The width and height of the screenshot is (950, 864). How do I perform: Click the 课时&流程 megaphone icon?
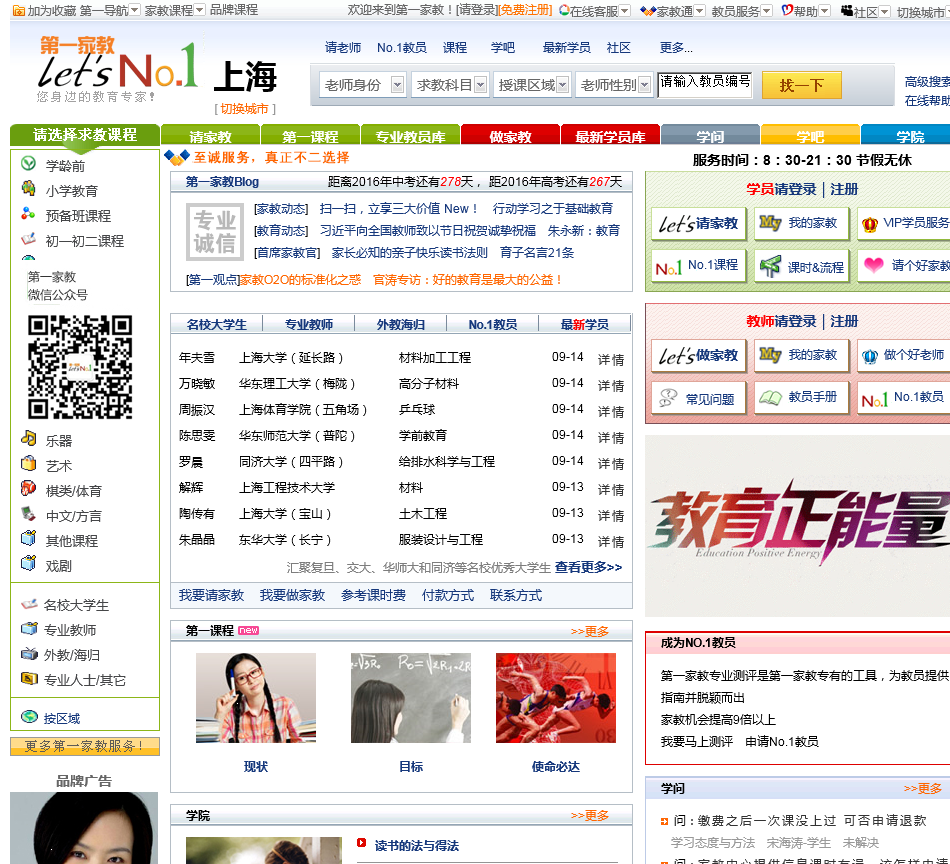pyautogui.click(x=770, y=267)
